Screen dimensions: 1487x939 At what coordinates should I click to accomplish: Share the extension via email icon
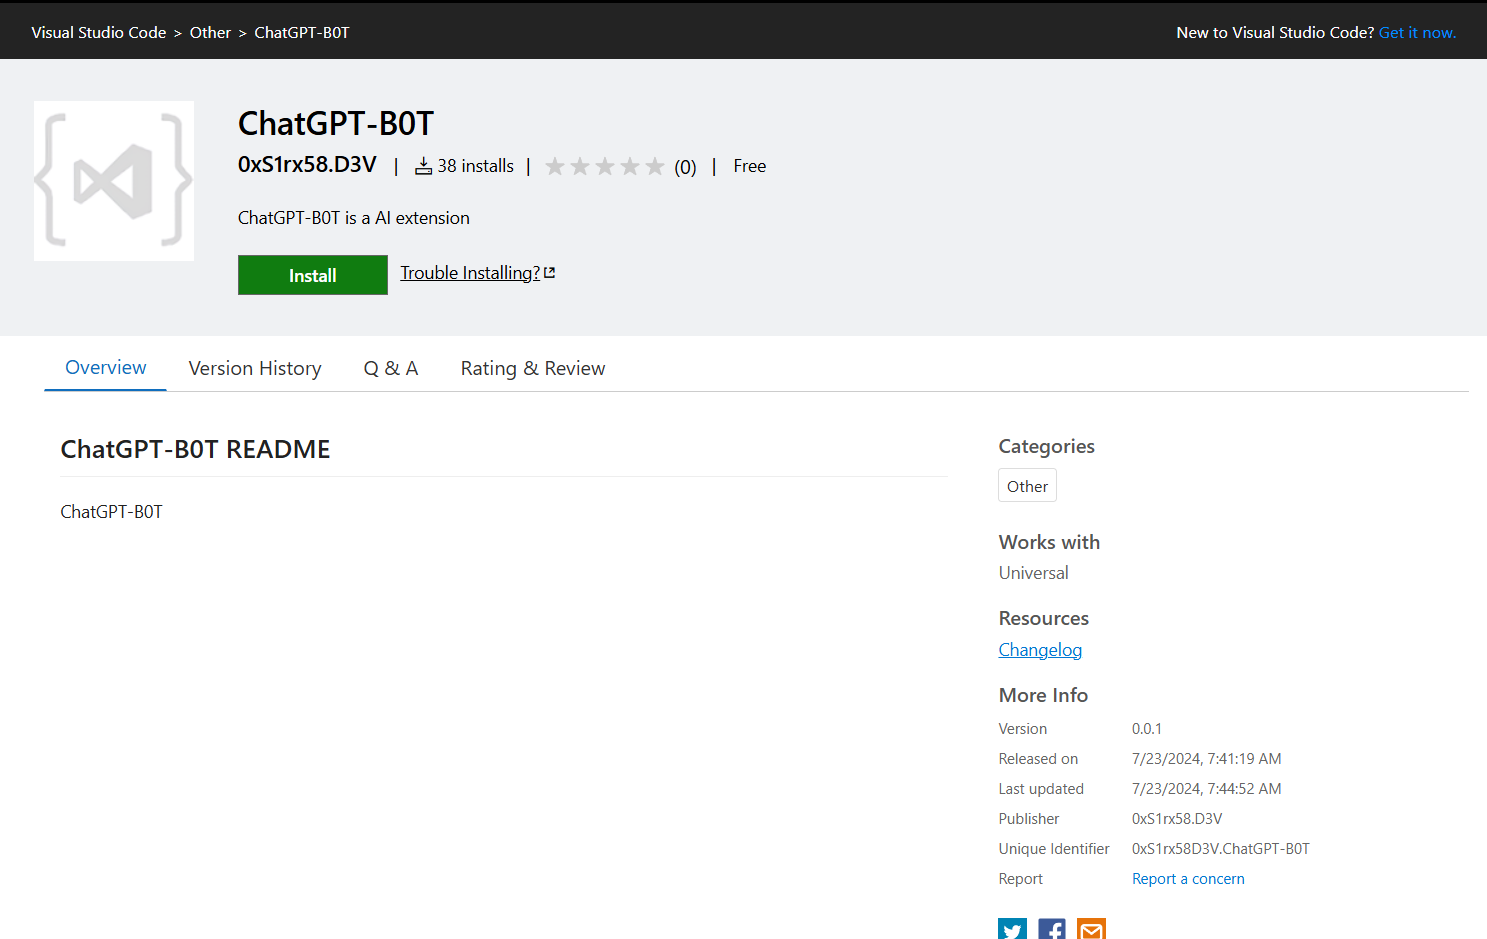pyautogui.click(x=1092, y=929)
